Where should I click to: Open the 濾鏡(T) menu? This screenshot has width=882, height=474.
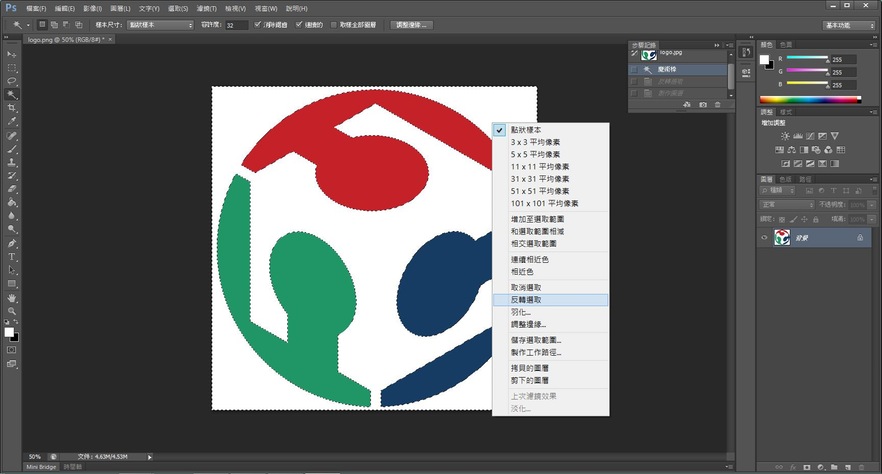pyautogui.click(x=206, y=8)
